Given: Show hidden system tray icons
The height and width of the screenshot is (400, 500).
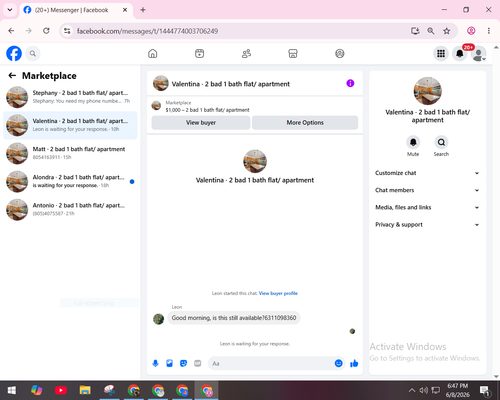Looking at the screenshot, I should (x=412, y=390).
